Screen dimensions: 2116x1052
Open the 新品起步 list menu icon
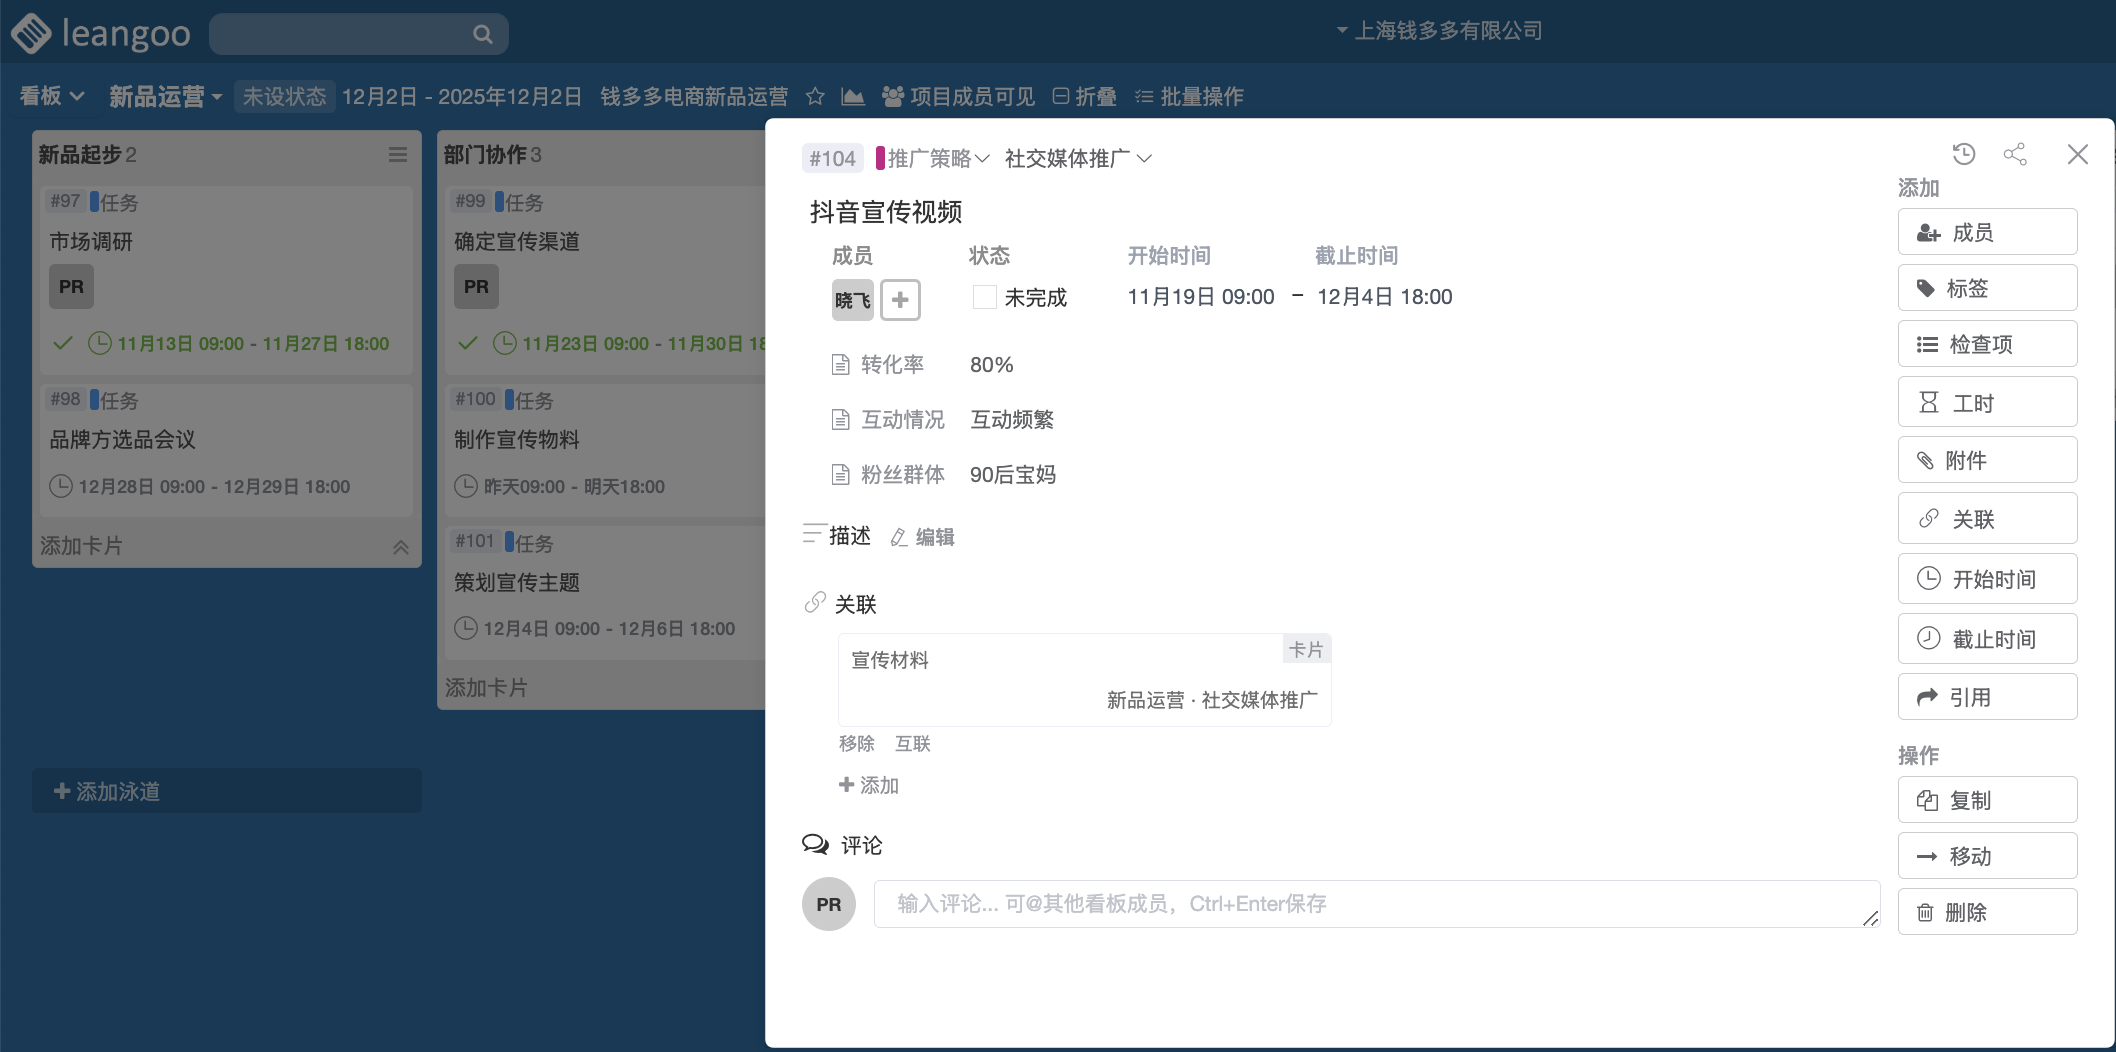click(x=397, y=155)
